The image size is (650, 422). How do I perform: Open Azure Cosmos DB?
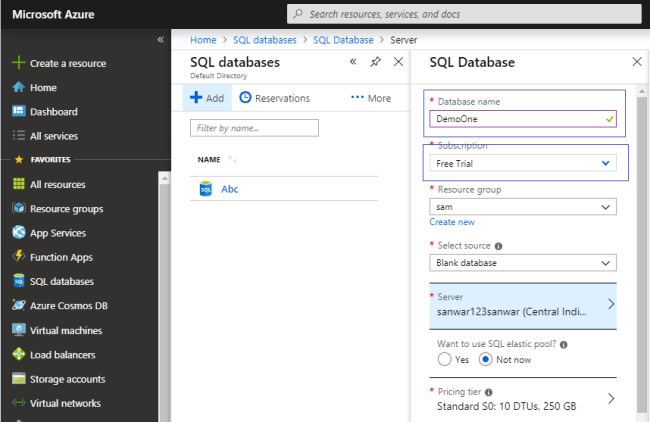tap(69, 306)
